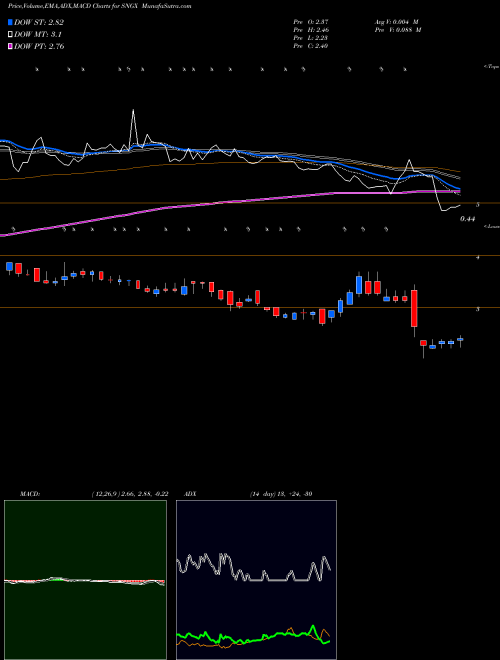Click the magenta DOW PT legend swatch
Image resolution: width=500 pixels, height=660 pixels.
pos(10,46)
